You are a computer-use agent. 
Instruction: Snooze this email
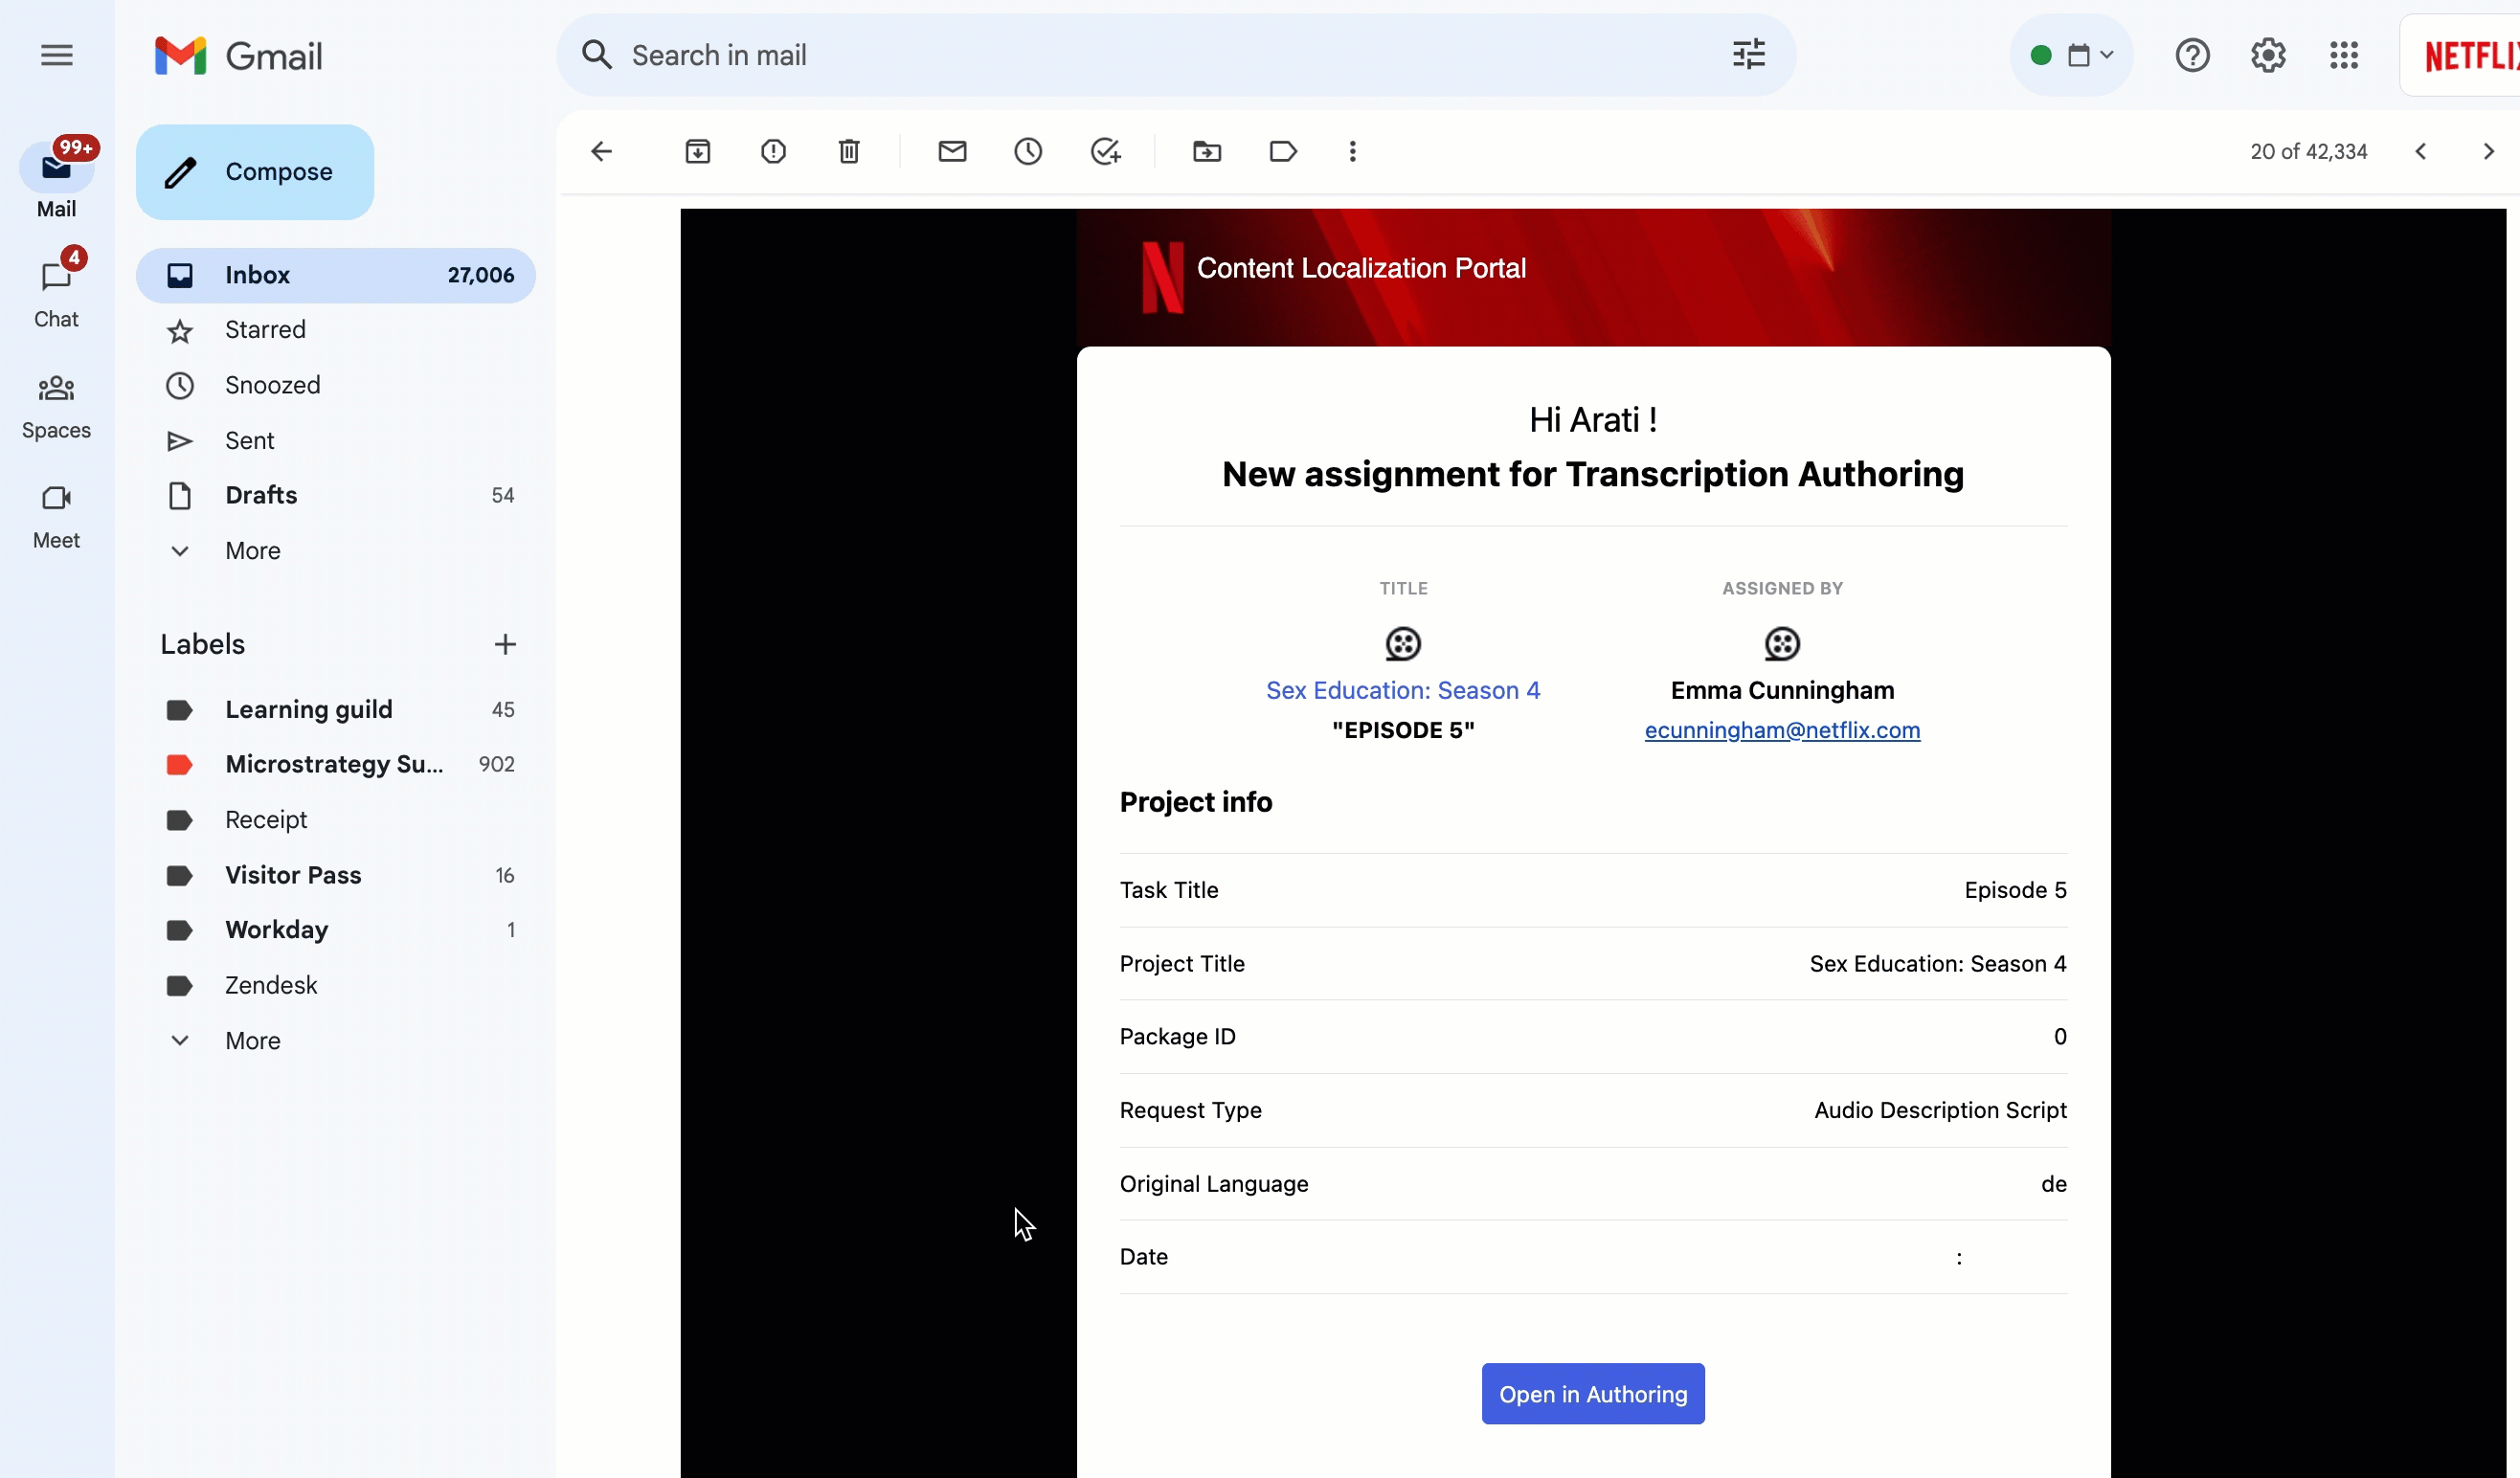(x=1028, y=152)
